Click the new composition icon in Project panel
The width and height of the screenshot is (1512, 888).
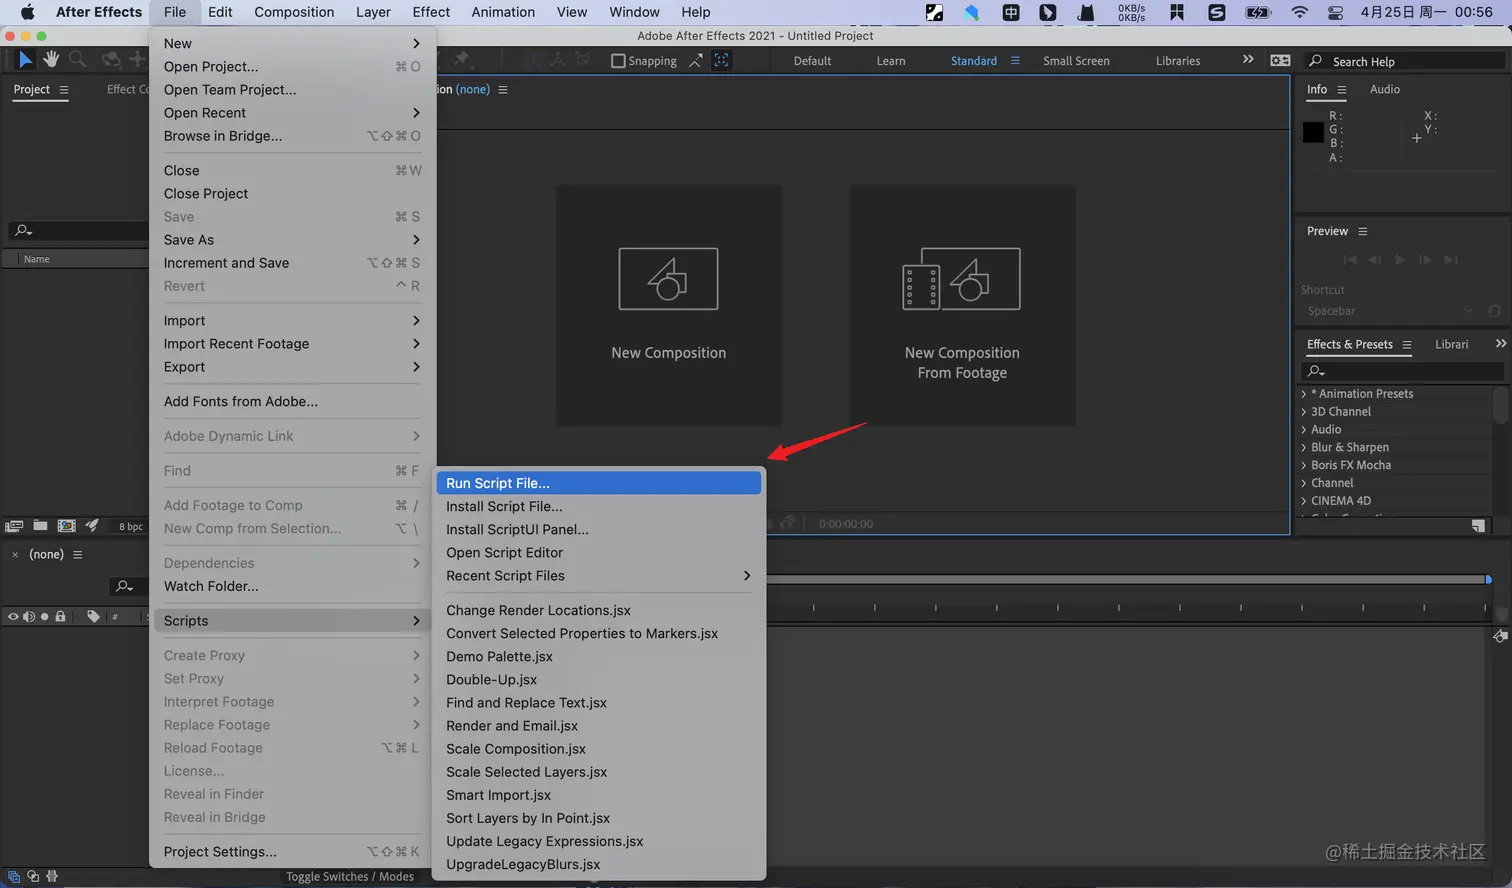coord(66,526)
